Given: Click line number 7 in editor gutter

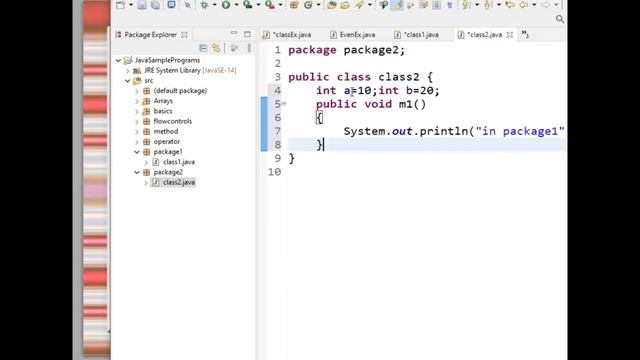Looking at the screenshot, I should 278,131.
